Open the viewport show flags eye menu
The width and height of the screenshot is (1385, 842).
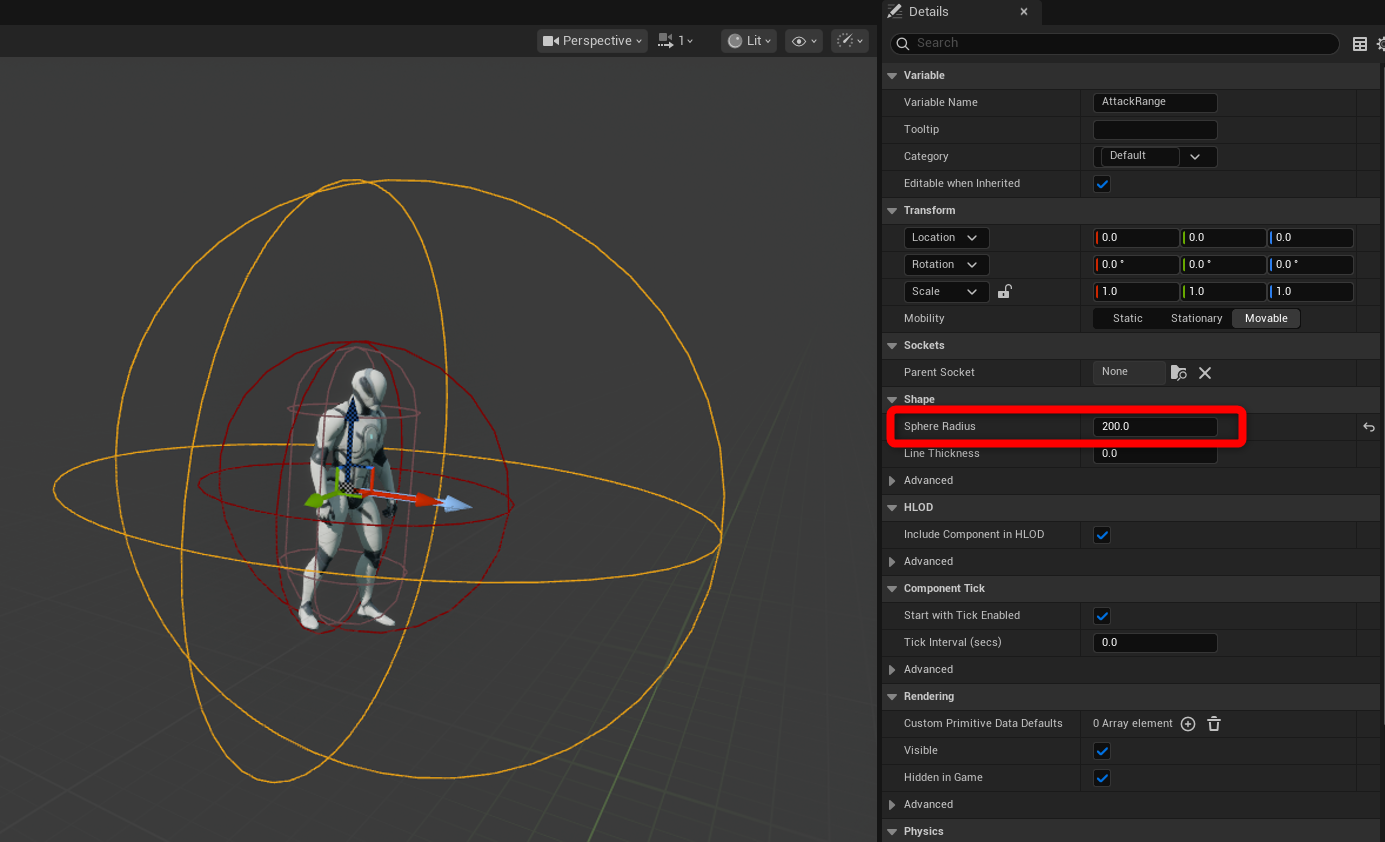(804, 41)
